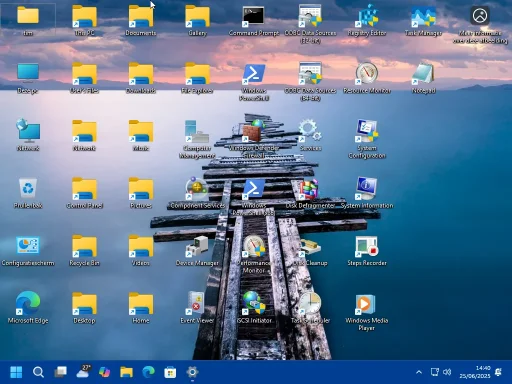512x384 pixels.
Task: Open the Gallery shortcut
Action: click(197, 19)
